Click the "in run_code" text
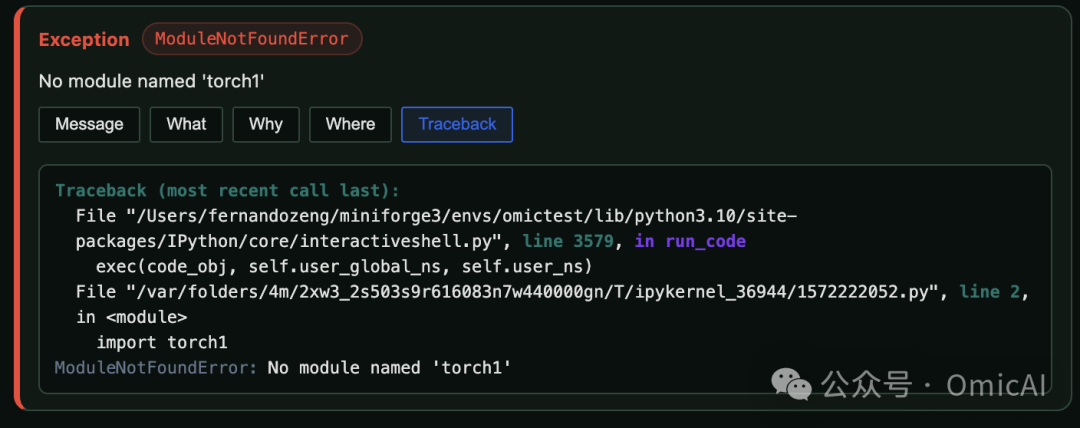The image size is (1080, 428). pos(690,241)
